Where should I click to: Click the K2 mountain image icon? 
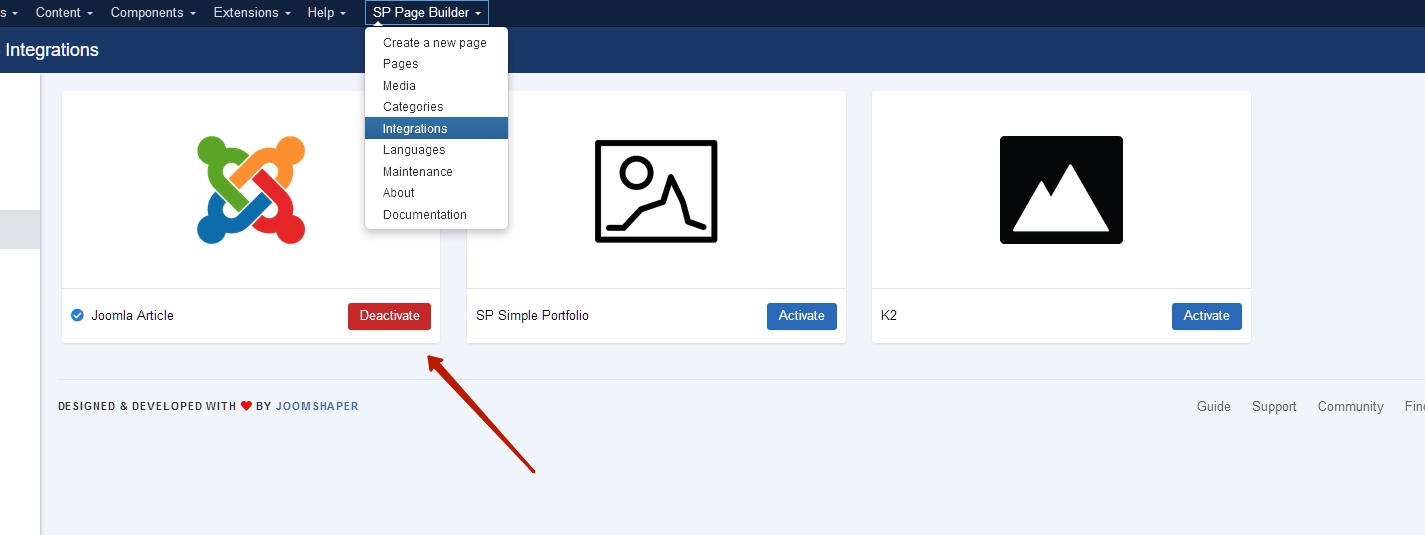(x=1061, y=190)
